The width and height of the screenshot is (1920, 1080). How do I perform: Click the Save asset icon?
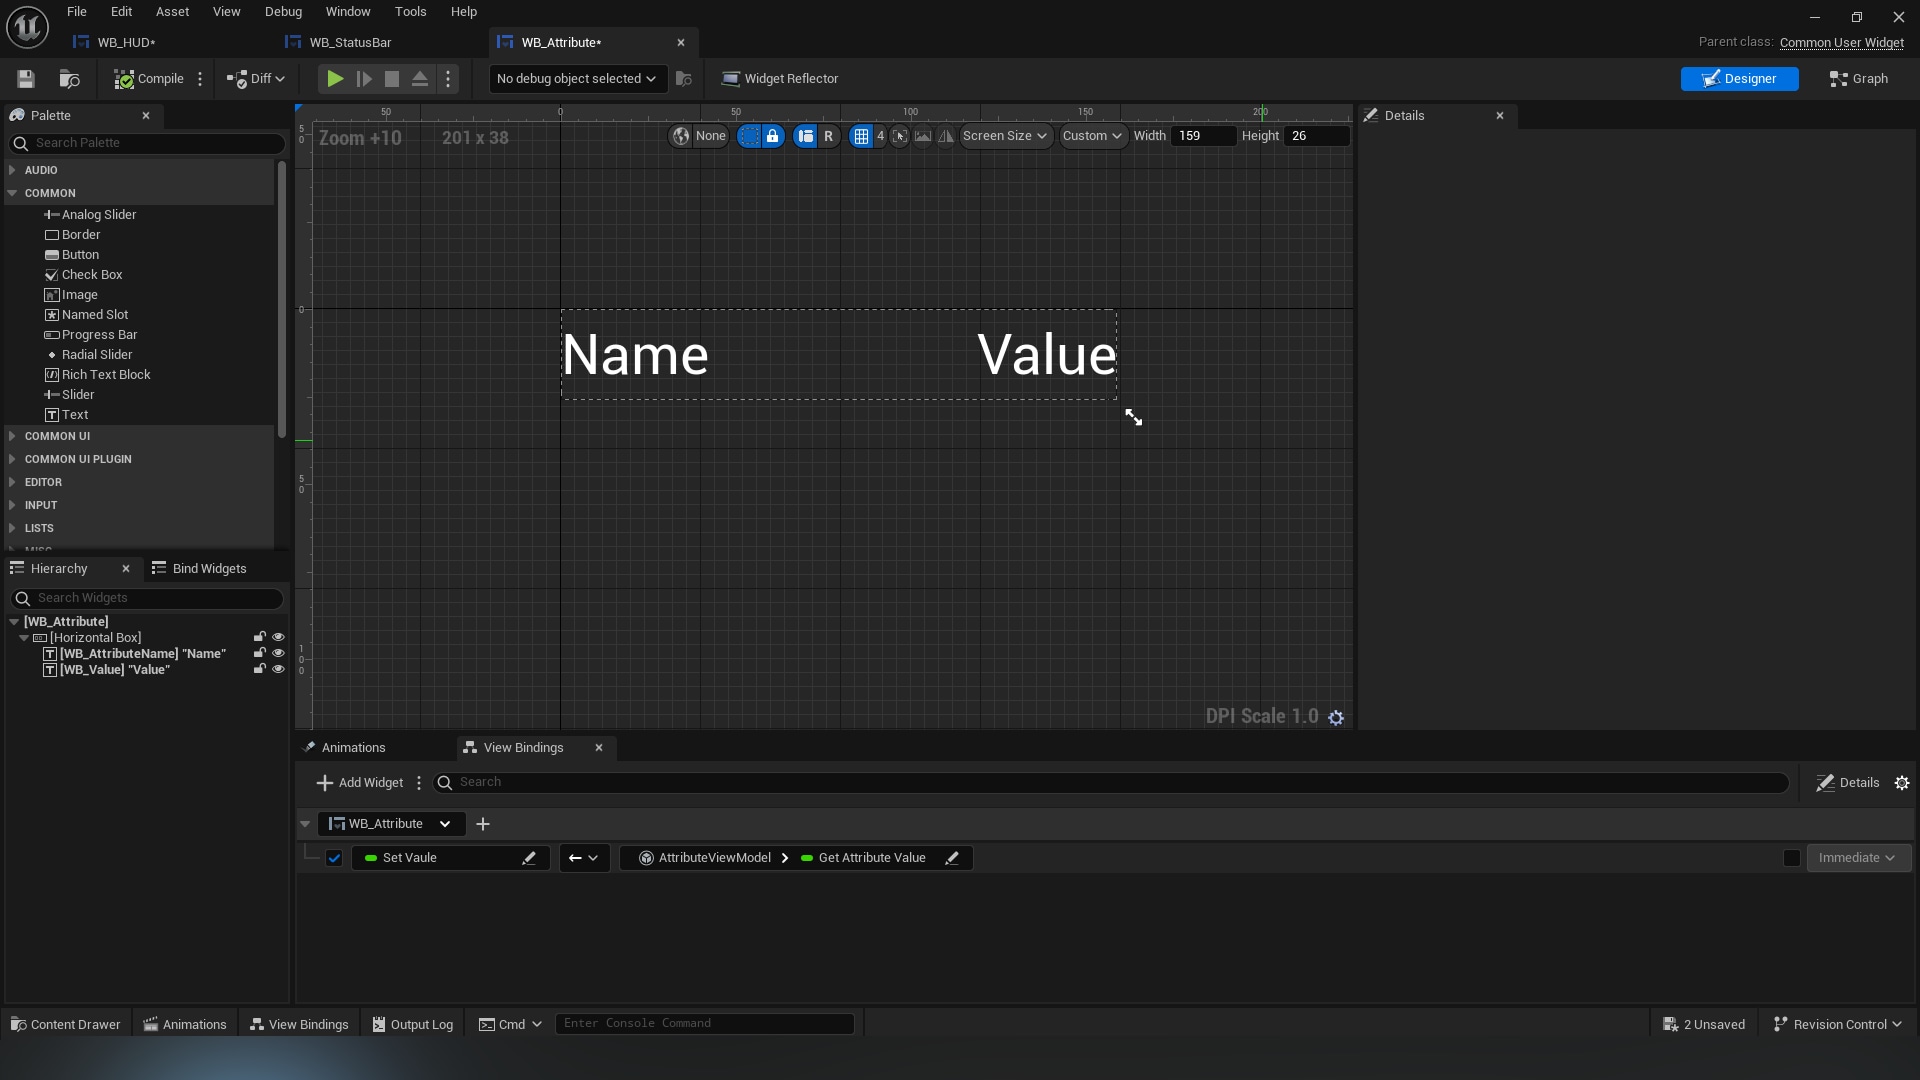(x=26, y=79)
